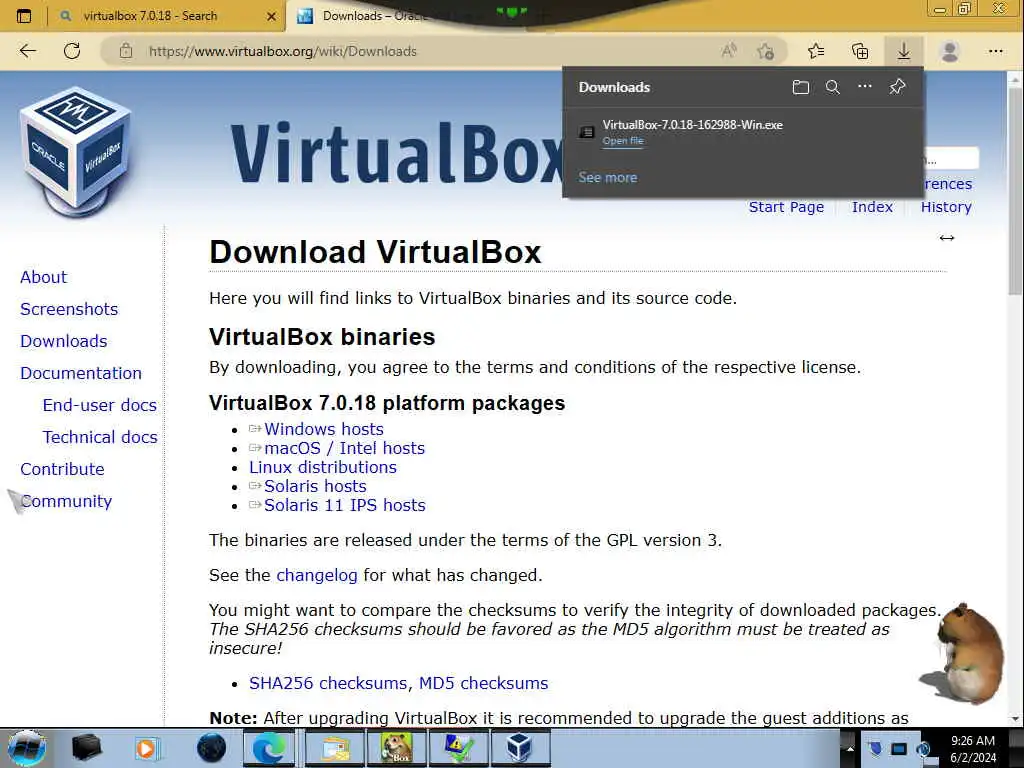Download Windows hosts package
1024x768 pixels.
[x=324, y=429]
